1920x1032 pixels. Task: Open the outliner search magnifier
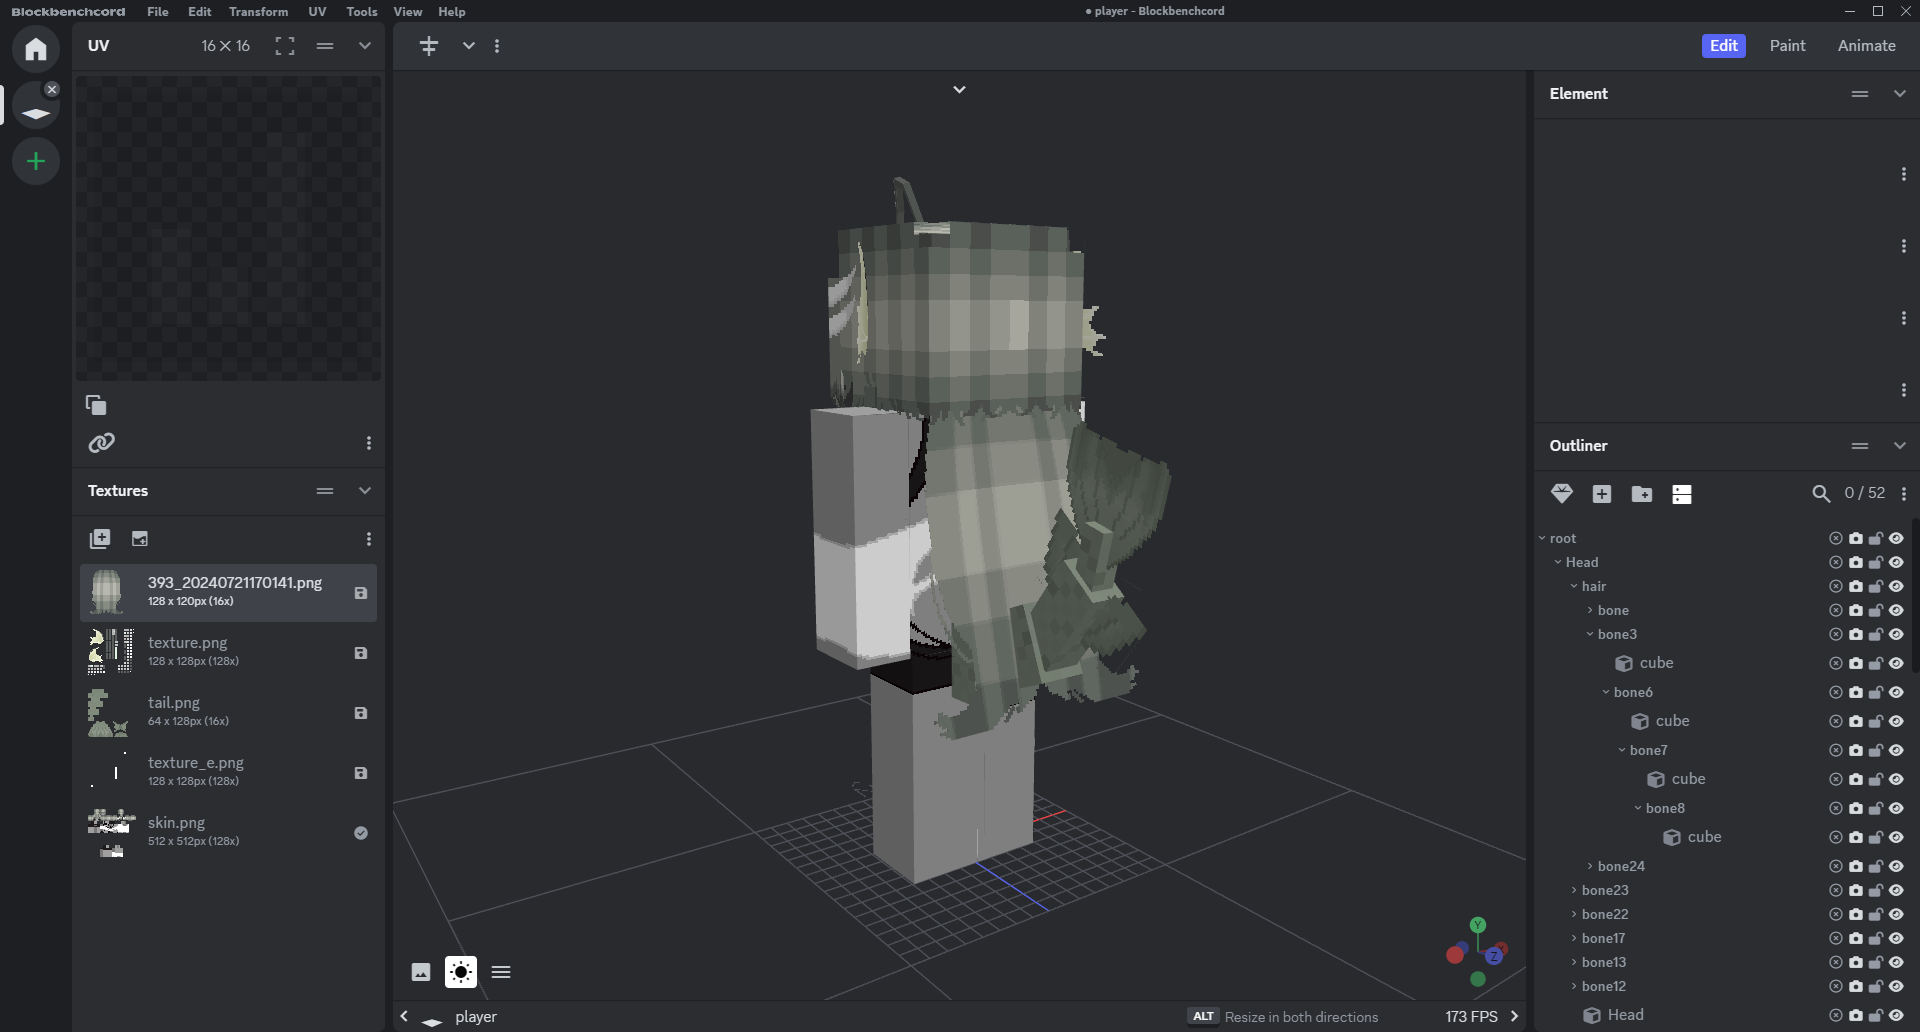pyautogui.click(x=1821, y=494)
